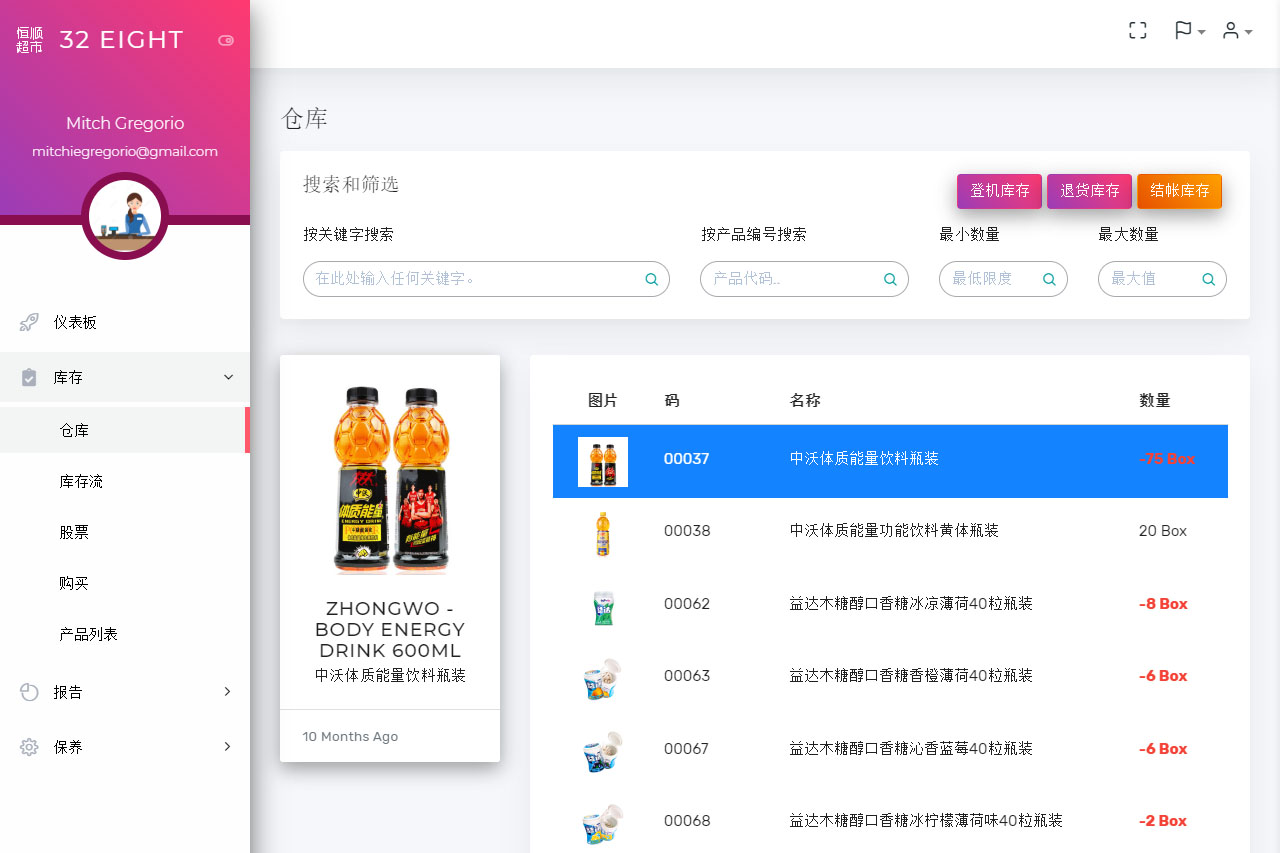Enter fullscreen mode with the top bar icon
The width and height of the screenshot is (1280, 853).
coord(1137,31)
